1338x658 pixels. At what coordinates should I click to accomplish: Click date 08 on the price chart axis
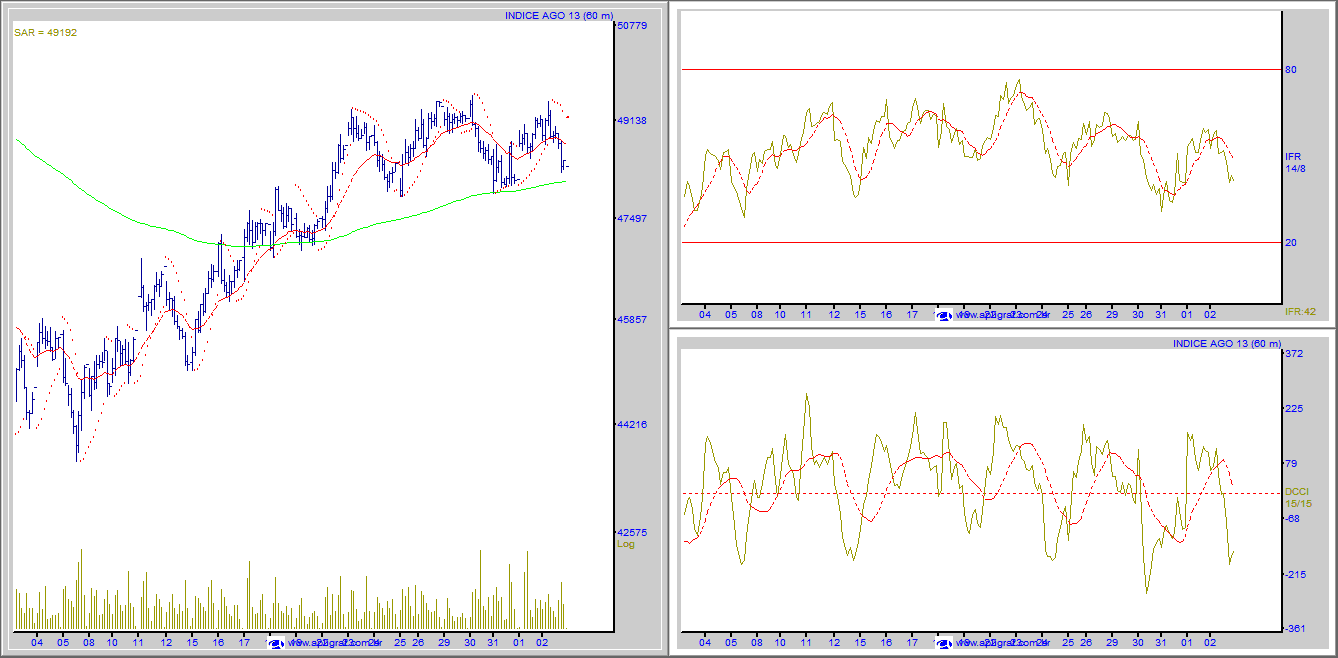pos(89,643)
